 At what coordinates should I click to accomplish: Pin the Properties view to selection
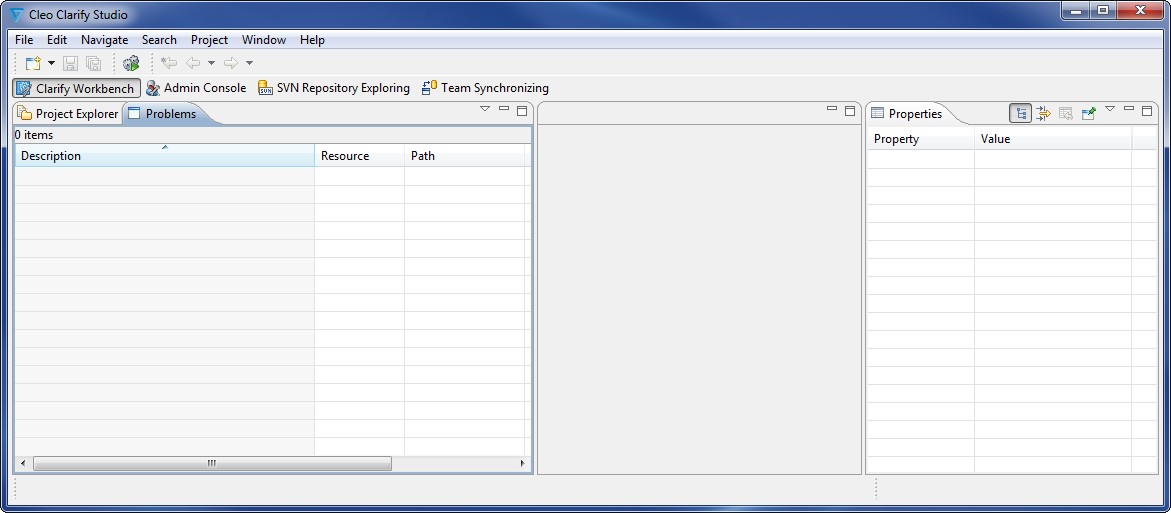1088,114
